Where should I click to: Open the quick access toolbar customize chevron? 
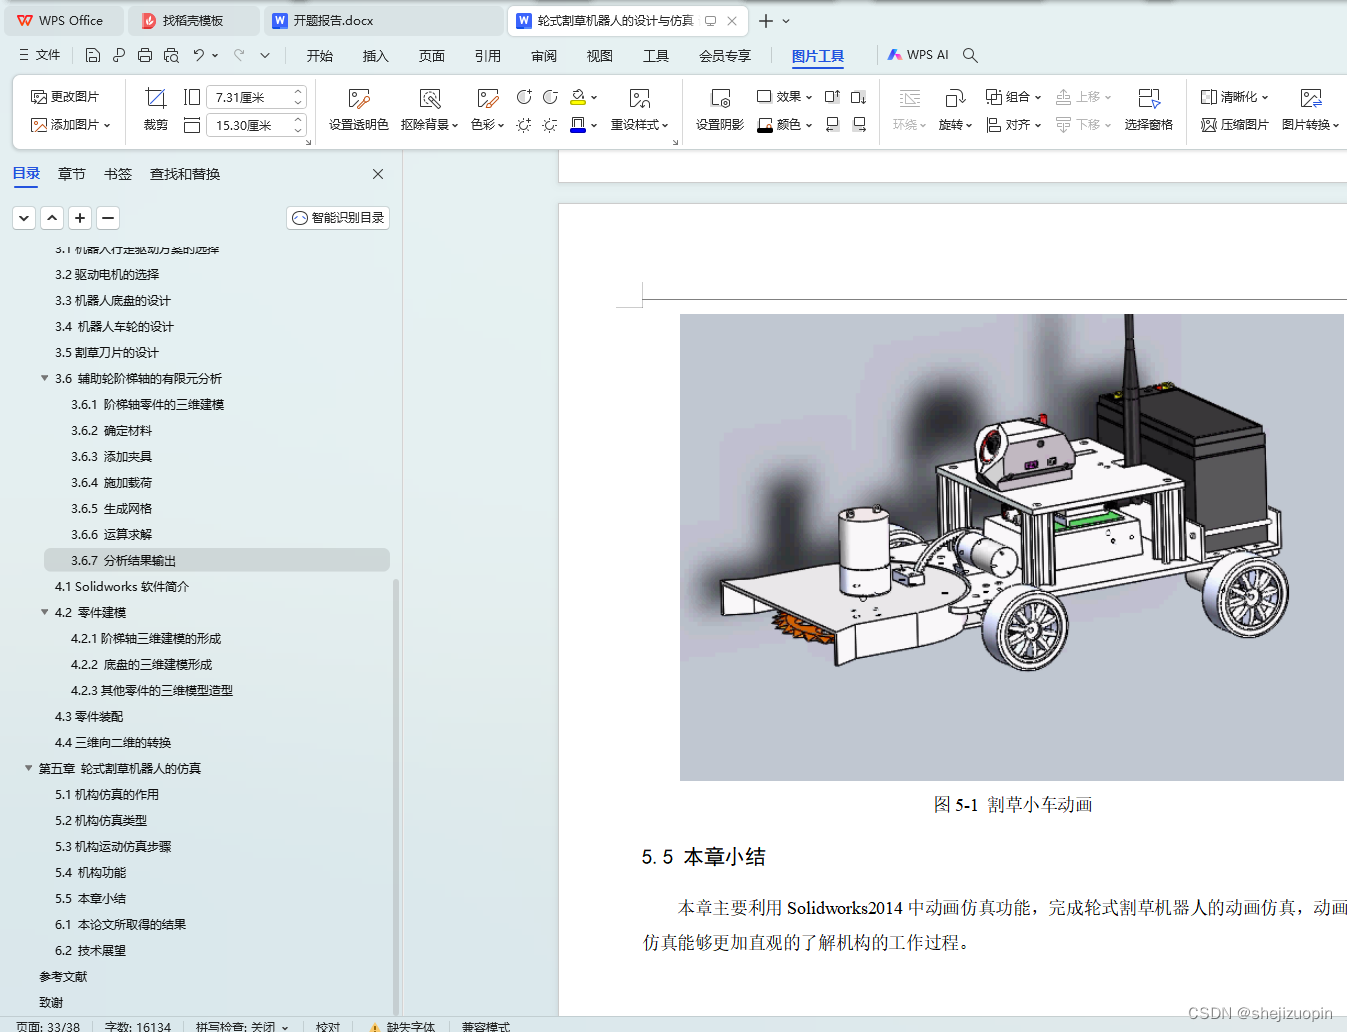pos(265,56)
